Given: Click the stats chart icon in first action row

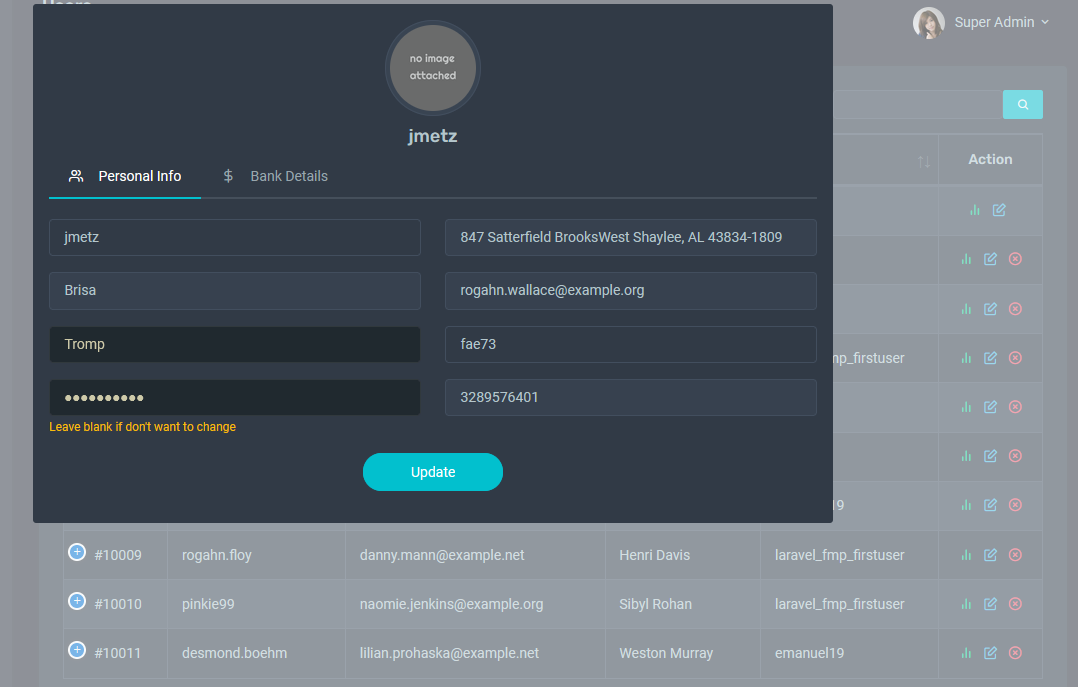Looking at the screenshot, I should pos(974,210).
